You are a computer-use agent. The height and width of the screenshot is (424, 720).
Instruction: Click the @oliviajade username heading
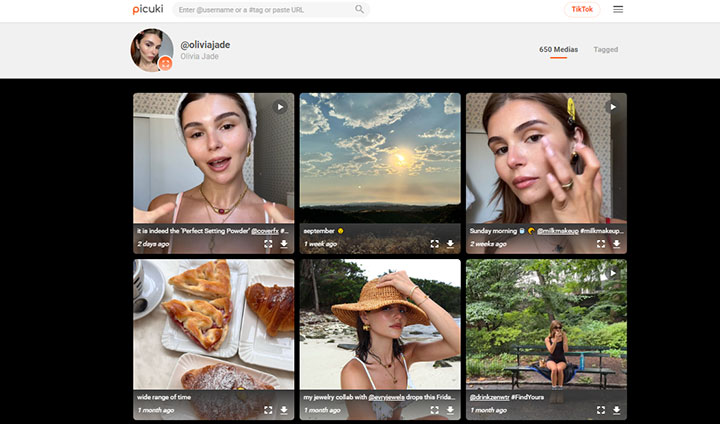pos(205,45)
